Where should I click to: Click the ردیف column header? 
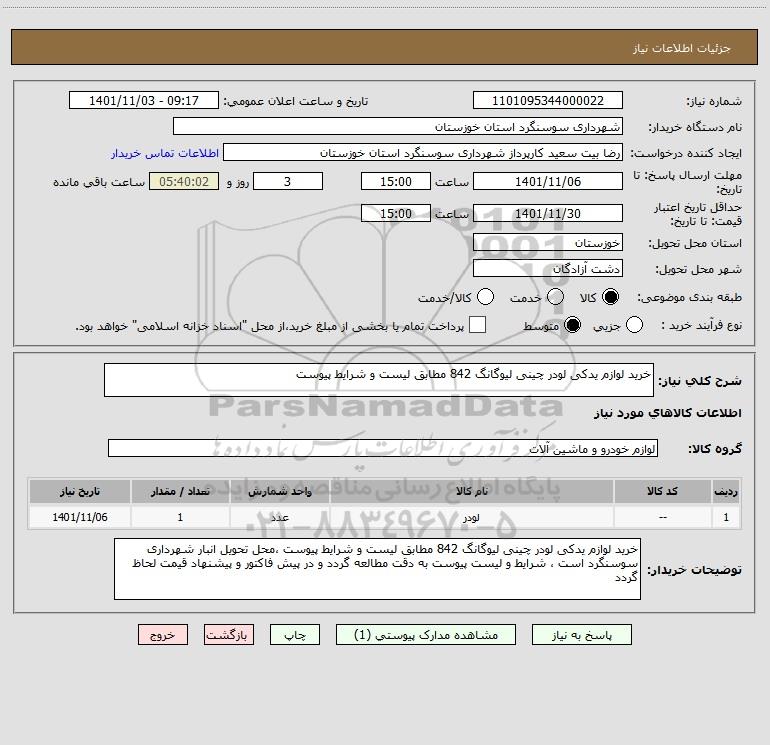click(726, 491)
